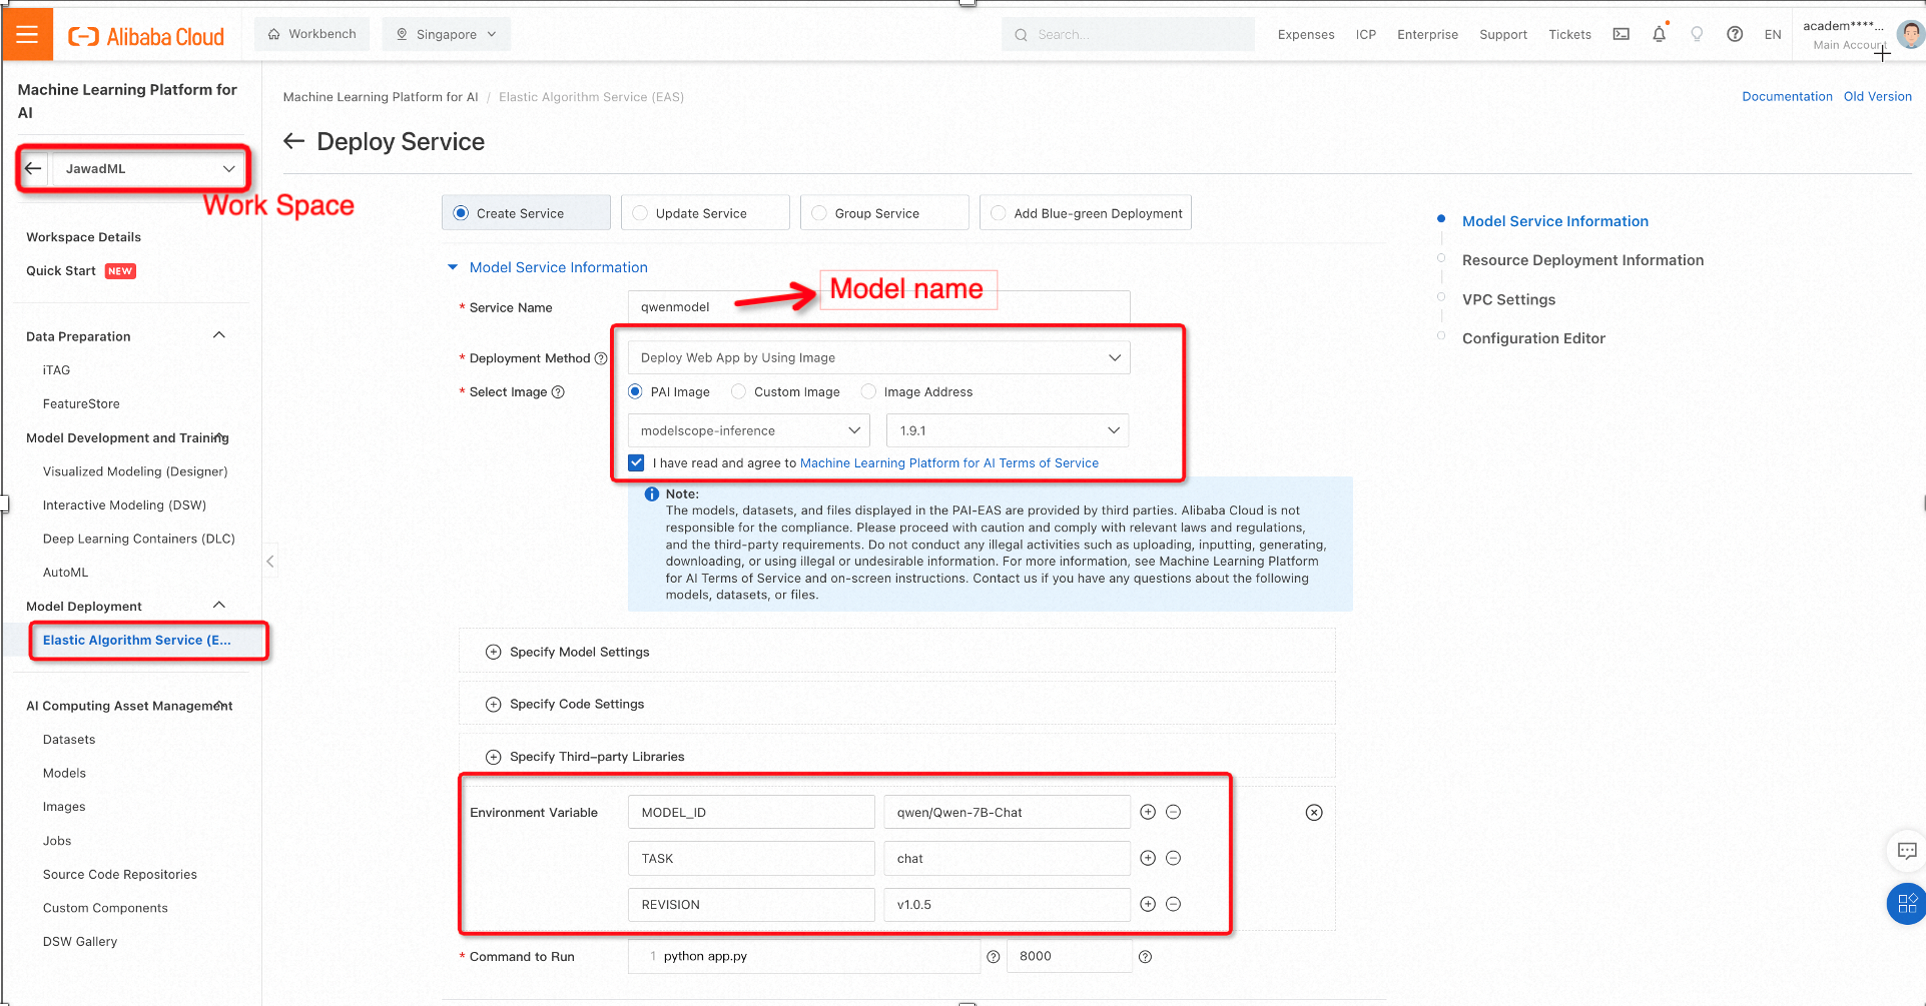Image resolution: width=1926 pixels, height=1006 pixels.
Task: Go to Alibaba Cloud logo home
Action: point(146,36)
